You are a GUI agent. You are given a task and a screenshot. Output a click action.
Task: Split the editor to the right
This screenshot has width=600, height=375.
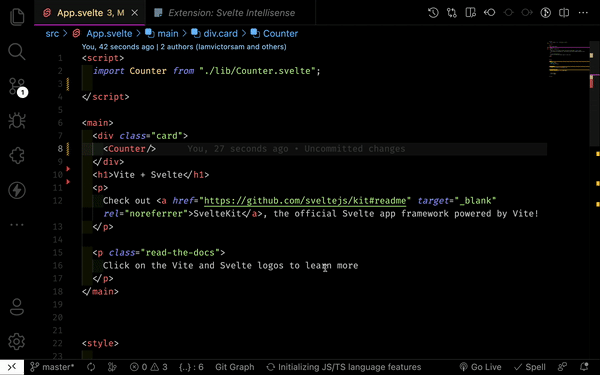[x=564, y=13]
